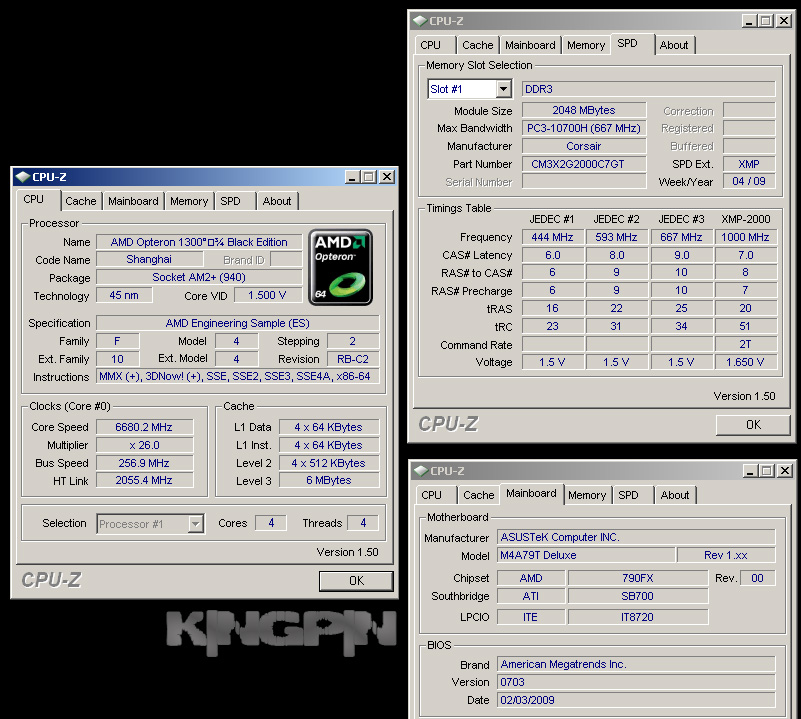Click AMD Engineering Sample (ES) specification

point(238,323)
